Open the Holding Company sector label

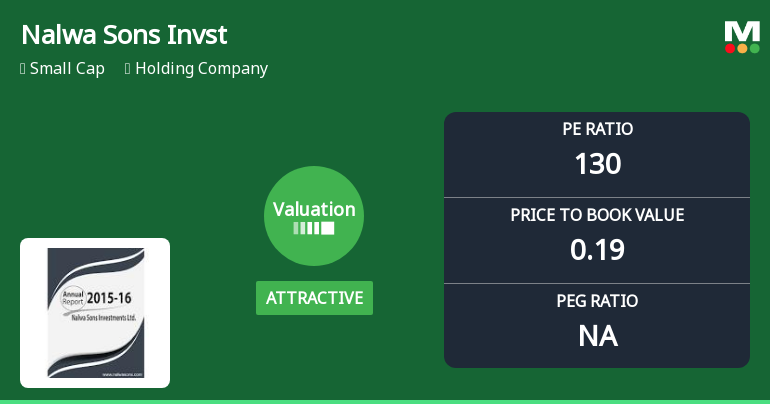201,69
